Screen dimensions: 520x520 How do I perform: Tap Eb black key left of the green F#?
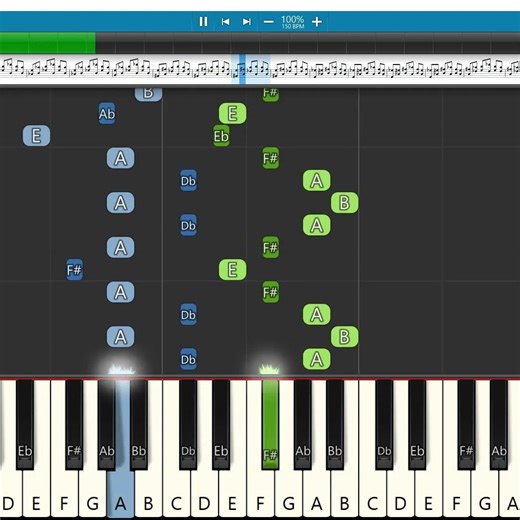[x=221, y=424]
